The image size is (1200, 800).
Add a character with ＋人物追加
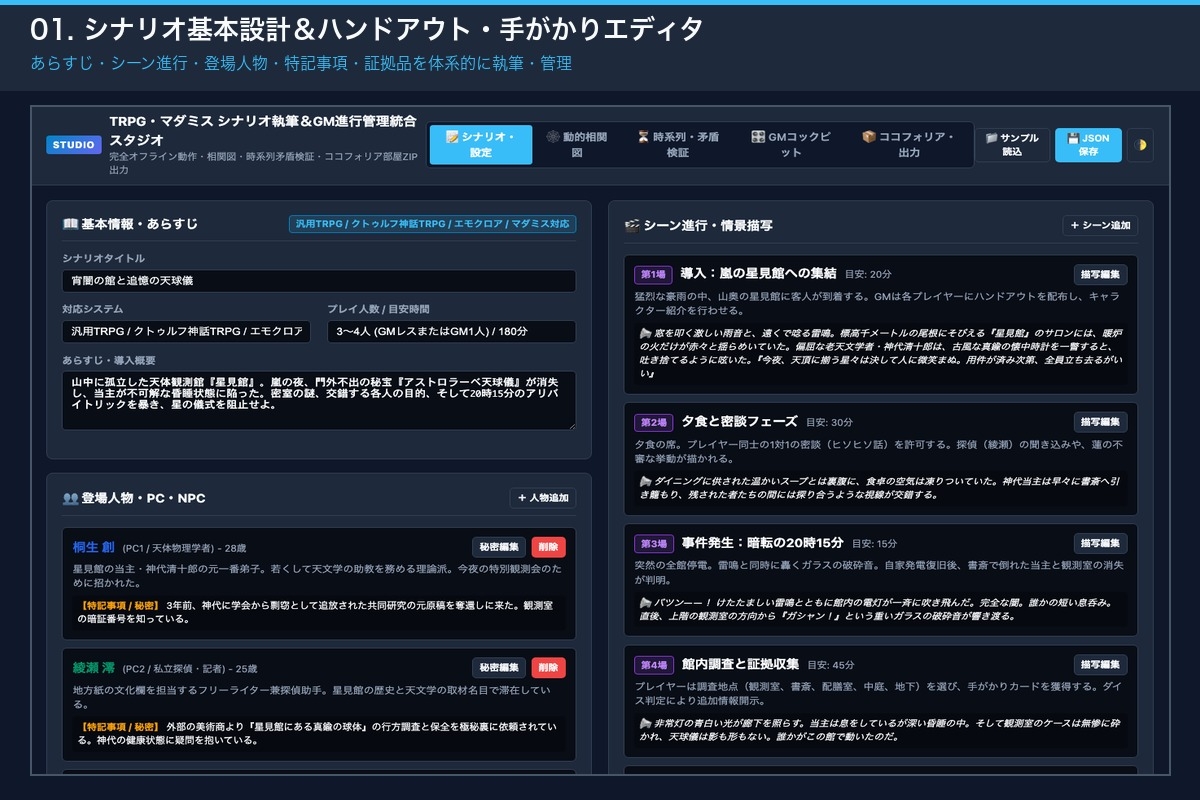[x=543, y=498]
